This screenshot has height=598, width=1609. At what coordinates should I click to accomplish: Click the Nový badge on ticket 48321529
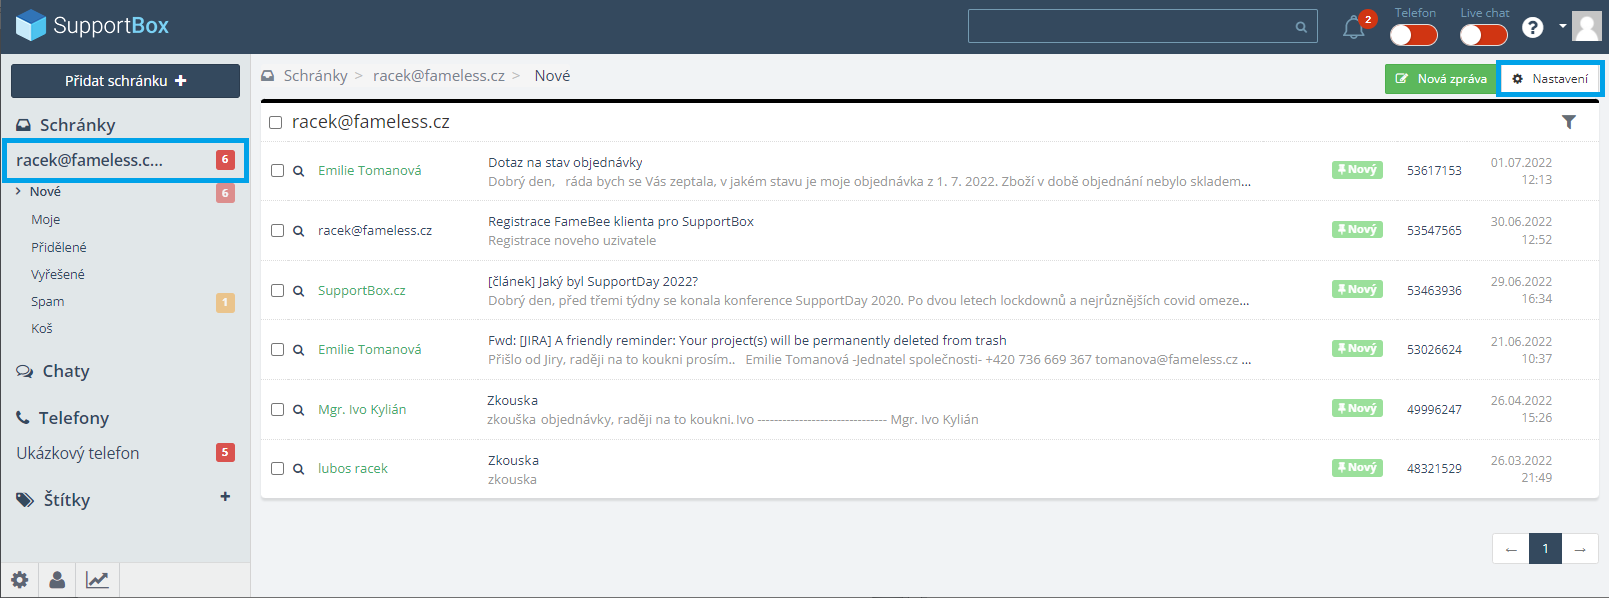1357,468
